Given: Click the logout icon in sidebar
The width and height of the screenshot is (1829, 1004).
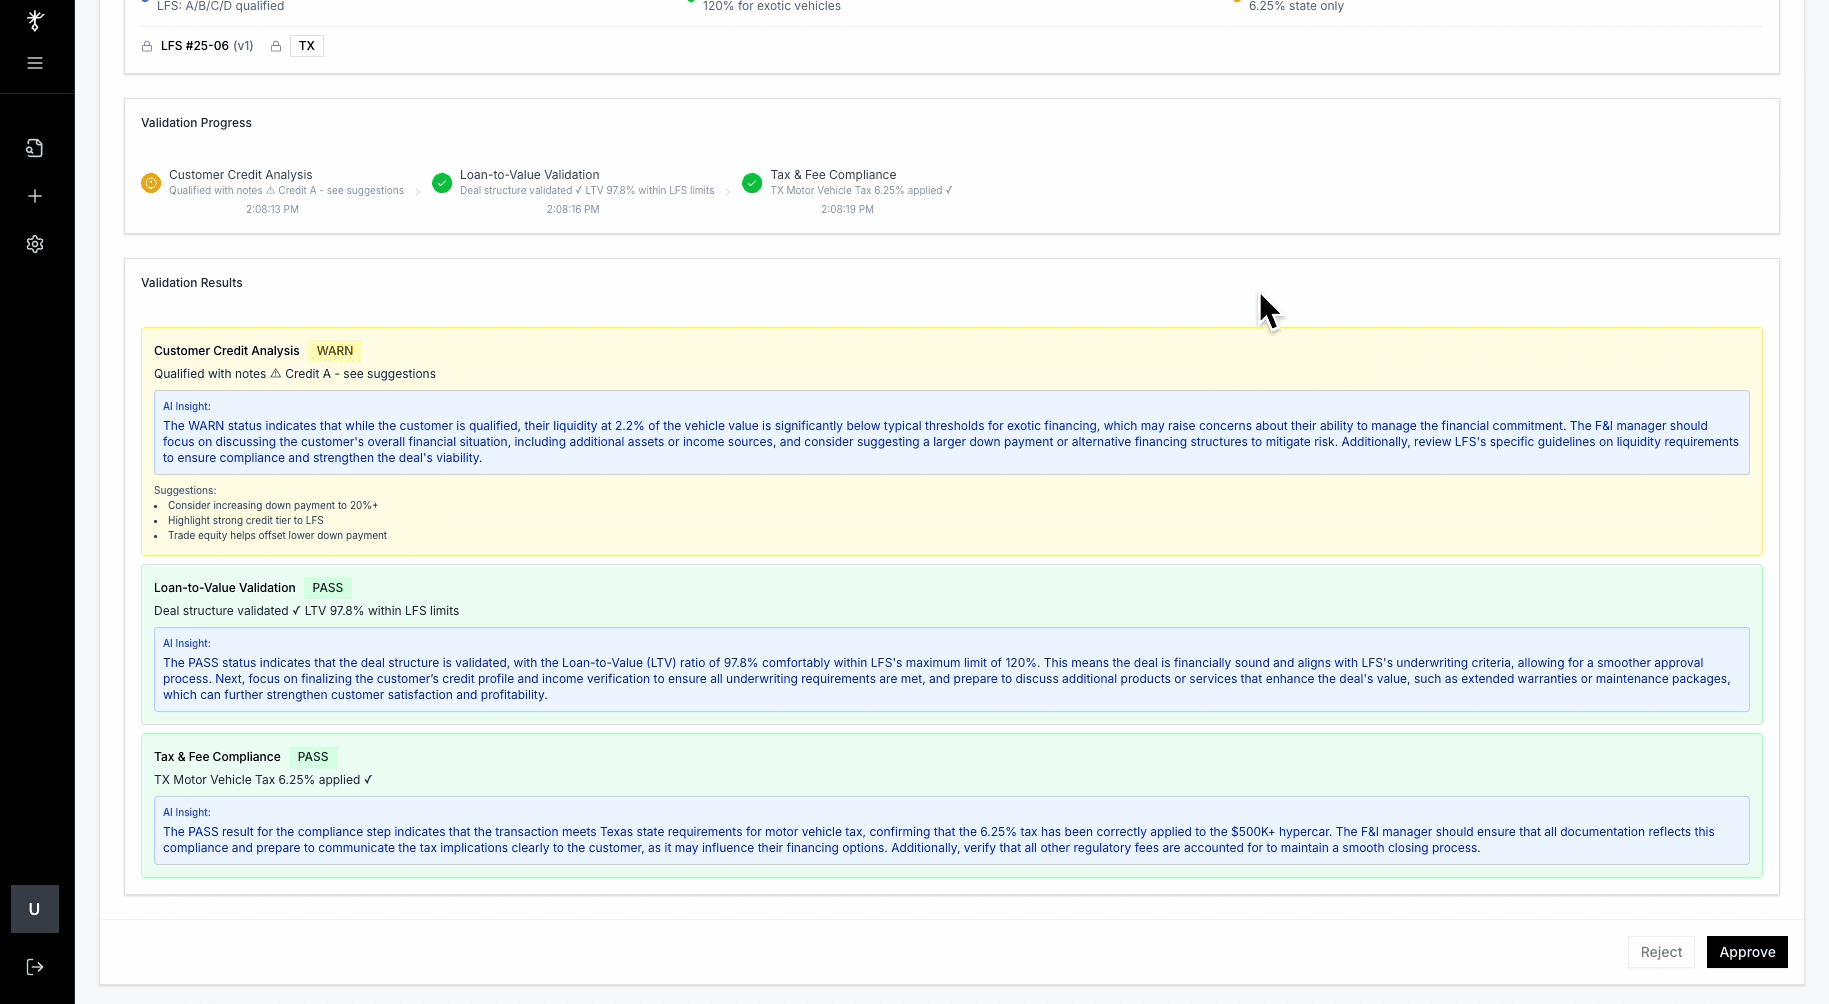Looking at the screenshot, I should 35,967.
